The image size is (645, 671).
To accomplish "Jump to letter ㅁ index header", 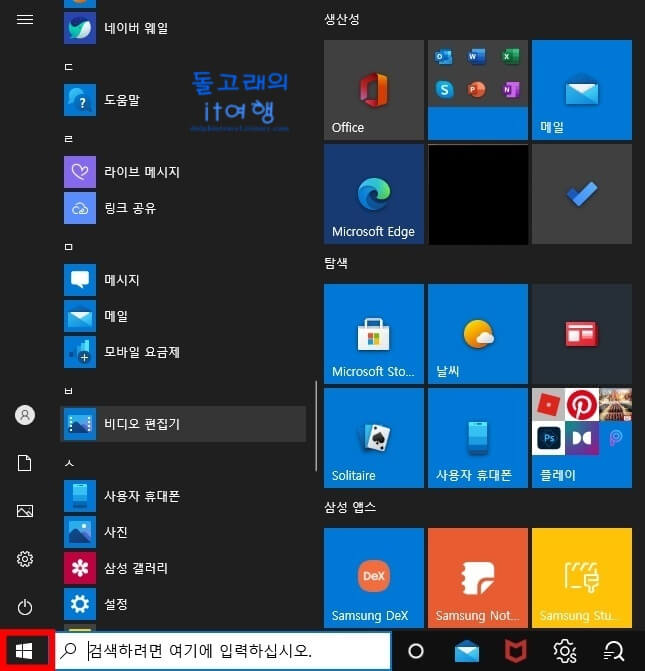I will tap(68, 247).
